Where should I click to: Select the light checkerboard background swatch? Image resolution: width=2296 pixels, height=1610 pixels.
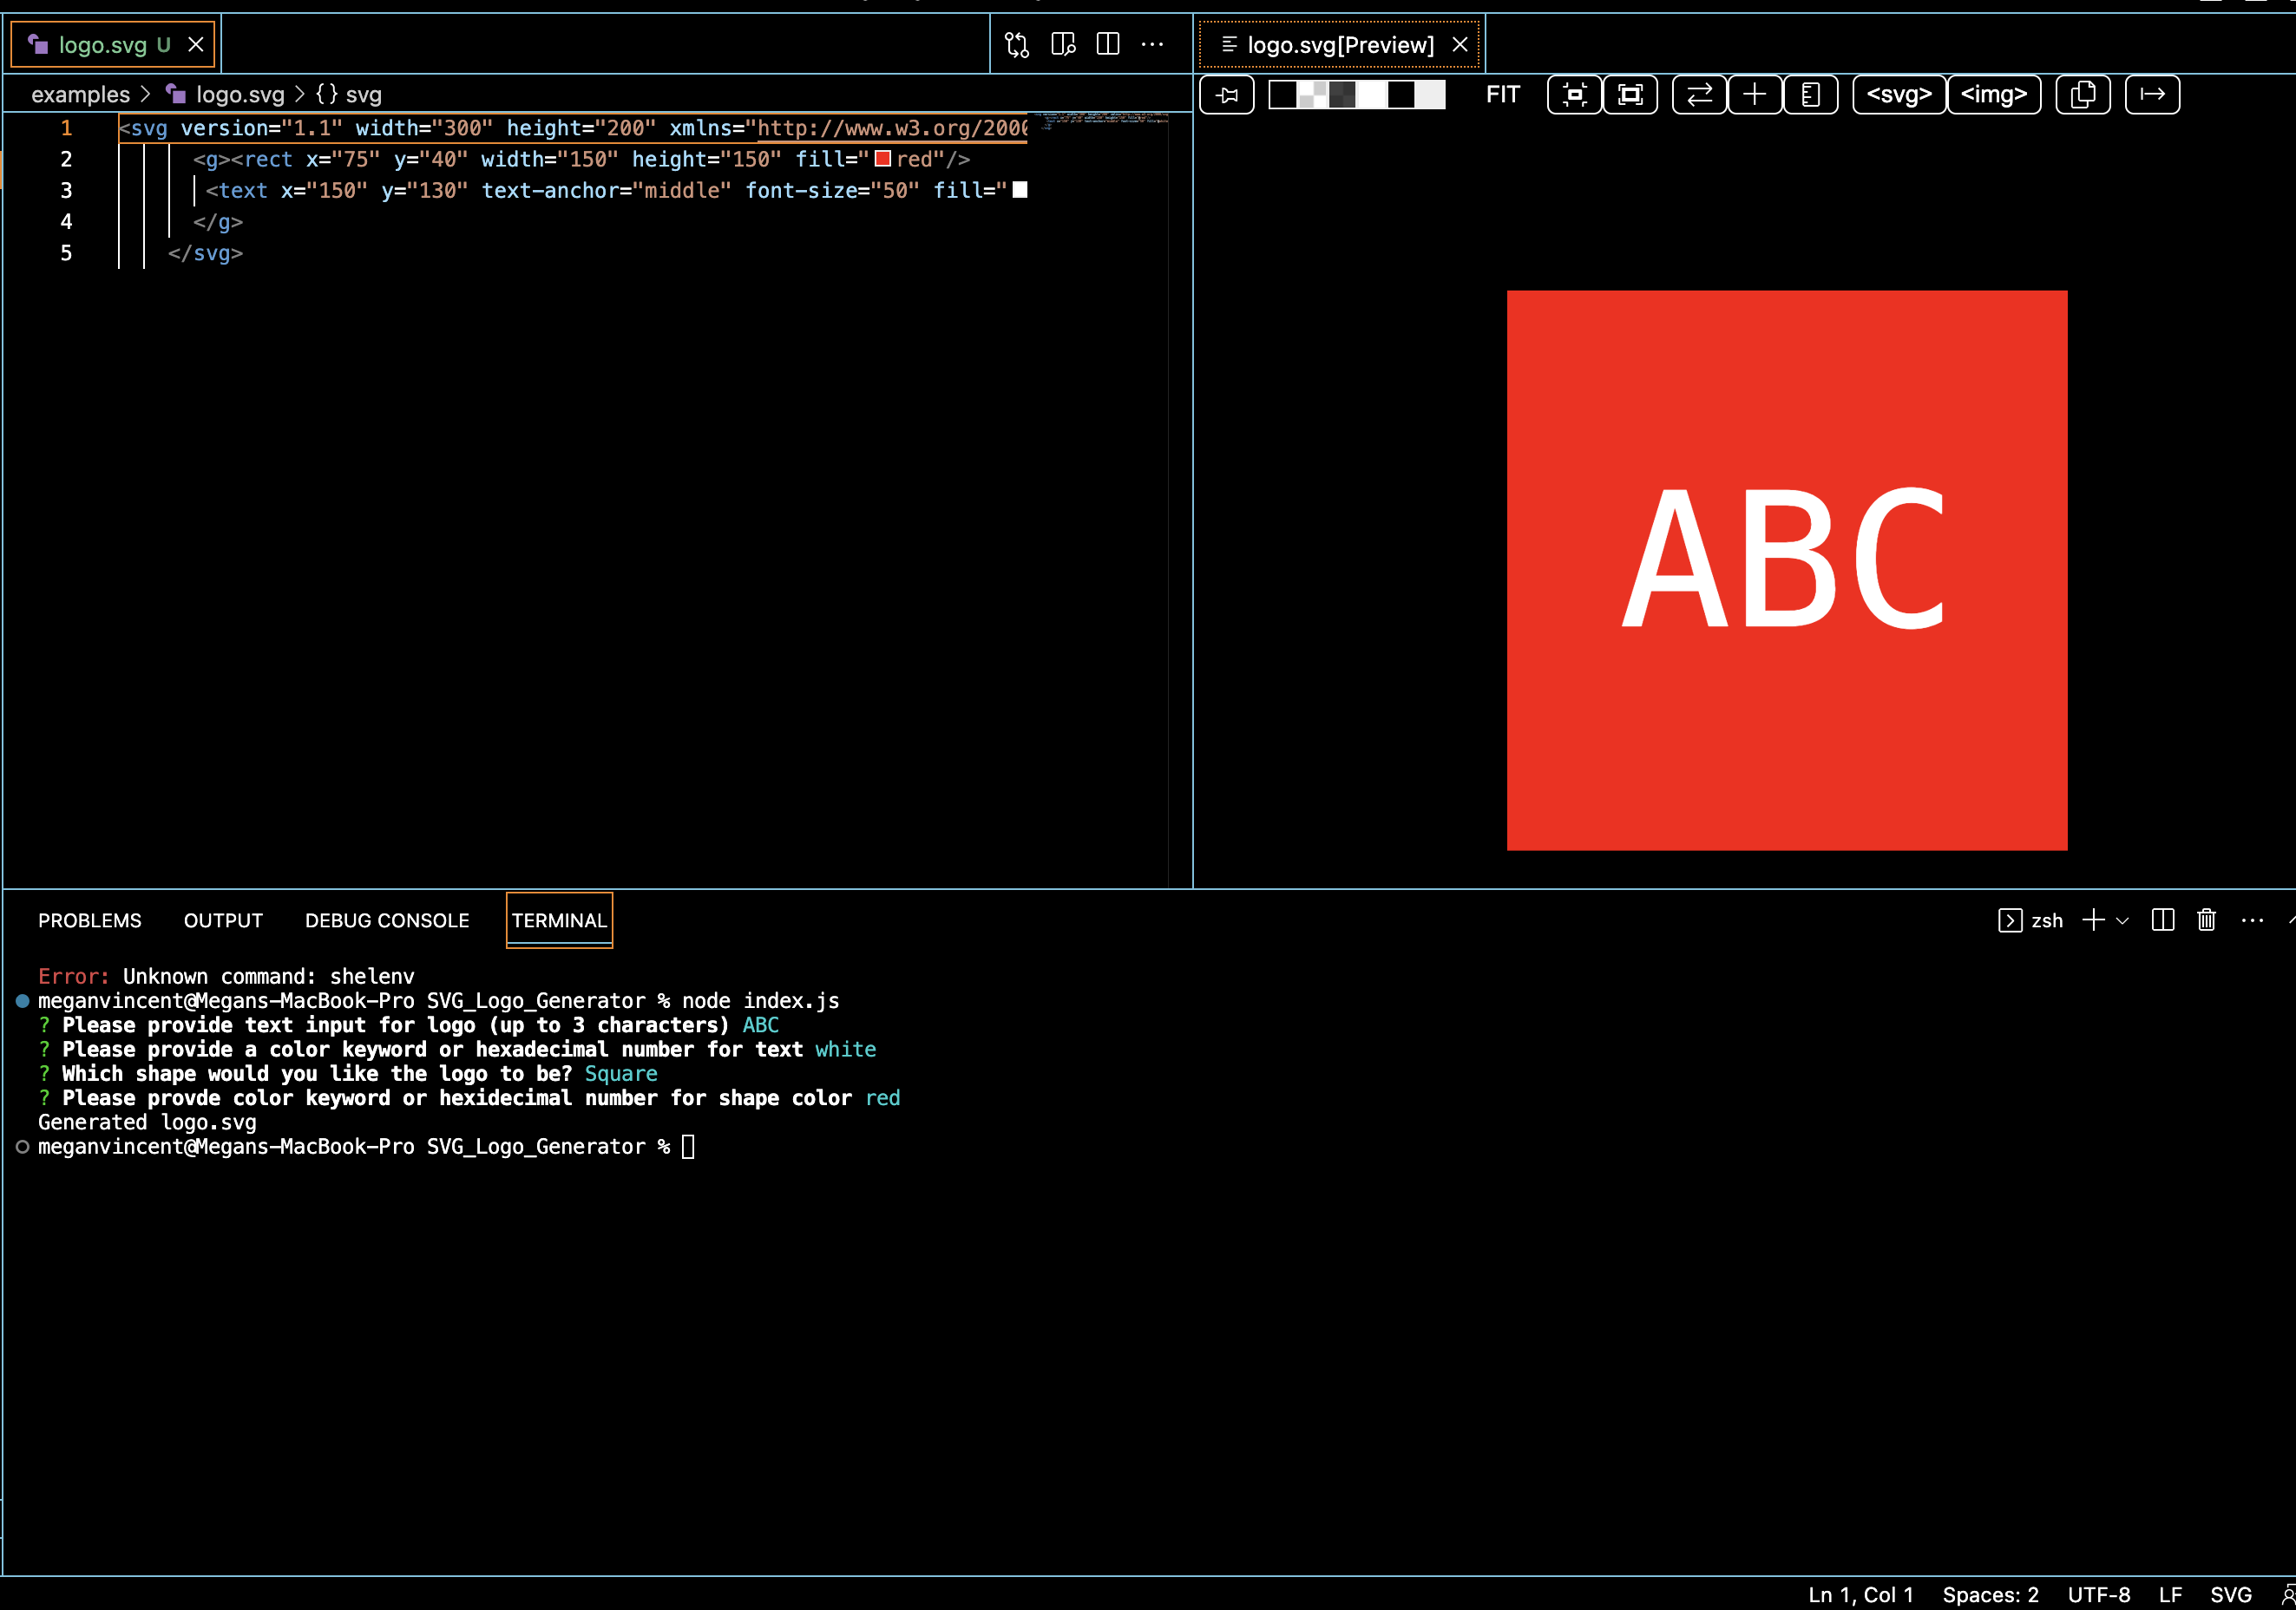click(x=1312, y=95)
